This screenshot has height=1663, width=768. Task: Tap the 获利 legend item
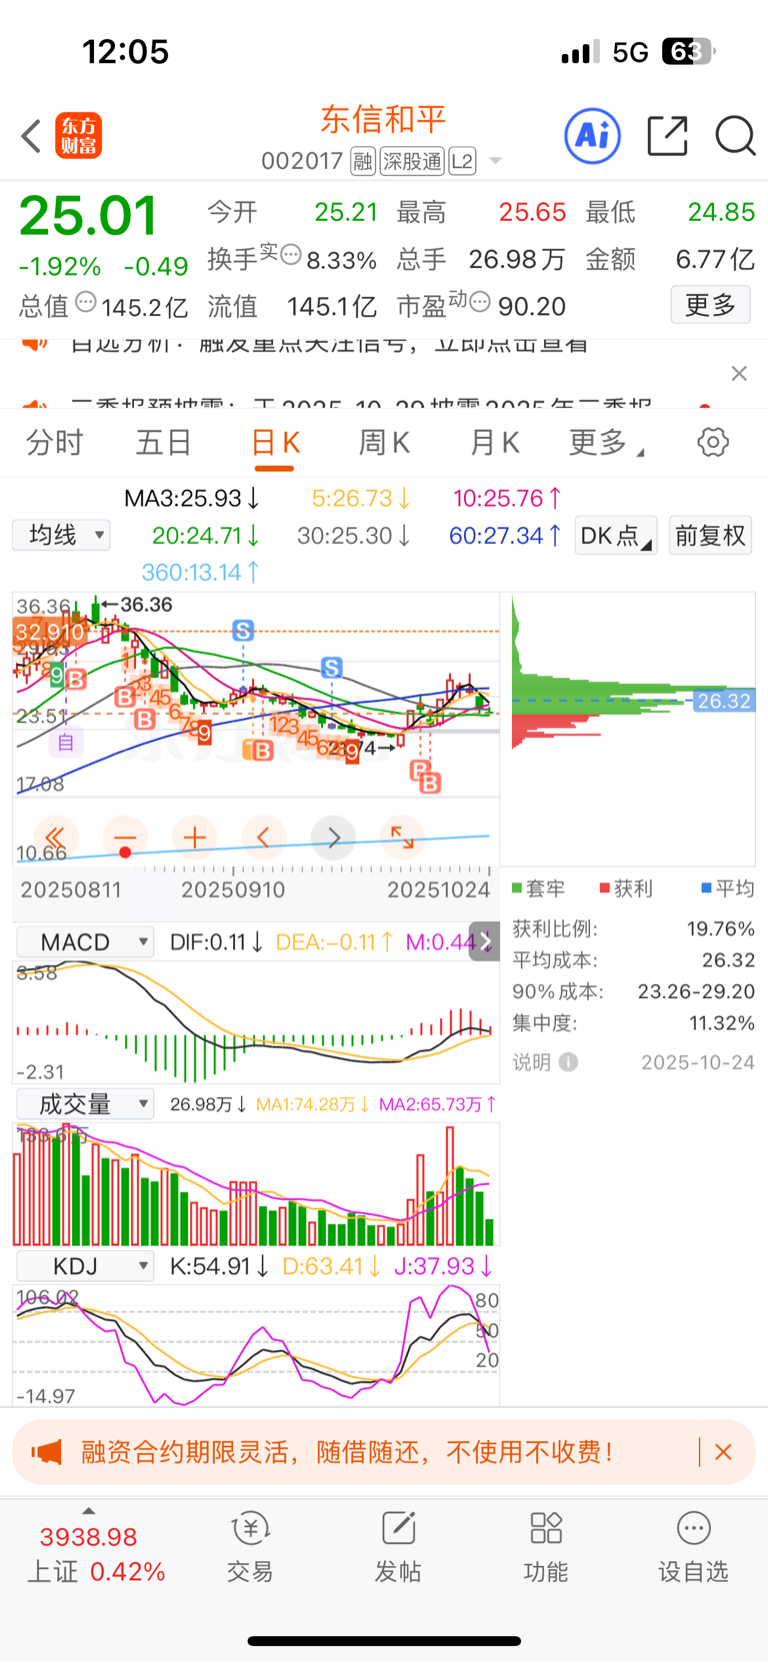point(626,888)
